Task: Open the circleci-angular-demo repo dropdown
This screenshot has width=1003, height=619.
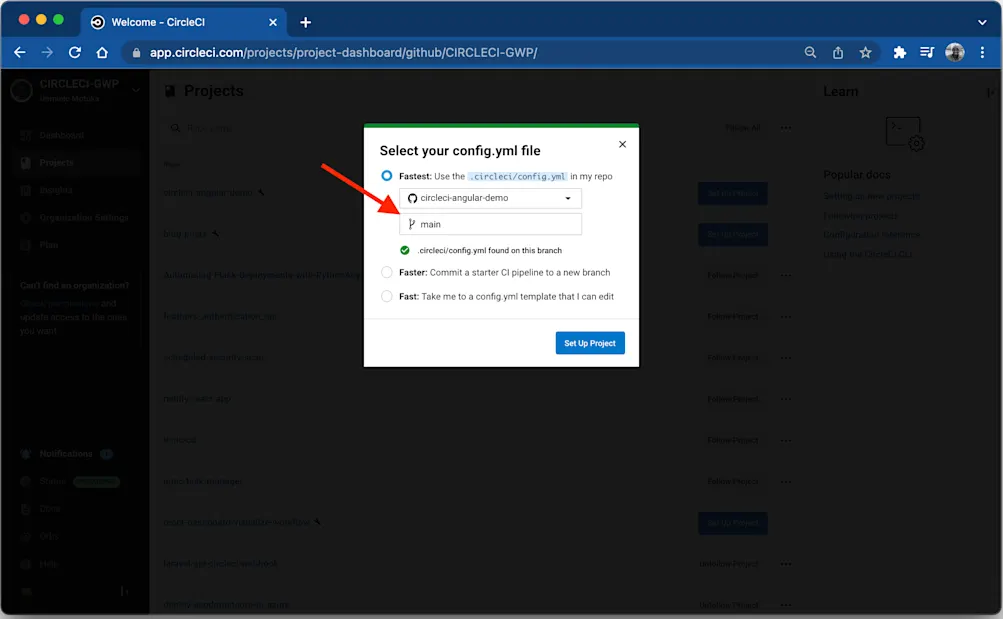Action: pyautogui.click(x=491, y=198)
